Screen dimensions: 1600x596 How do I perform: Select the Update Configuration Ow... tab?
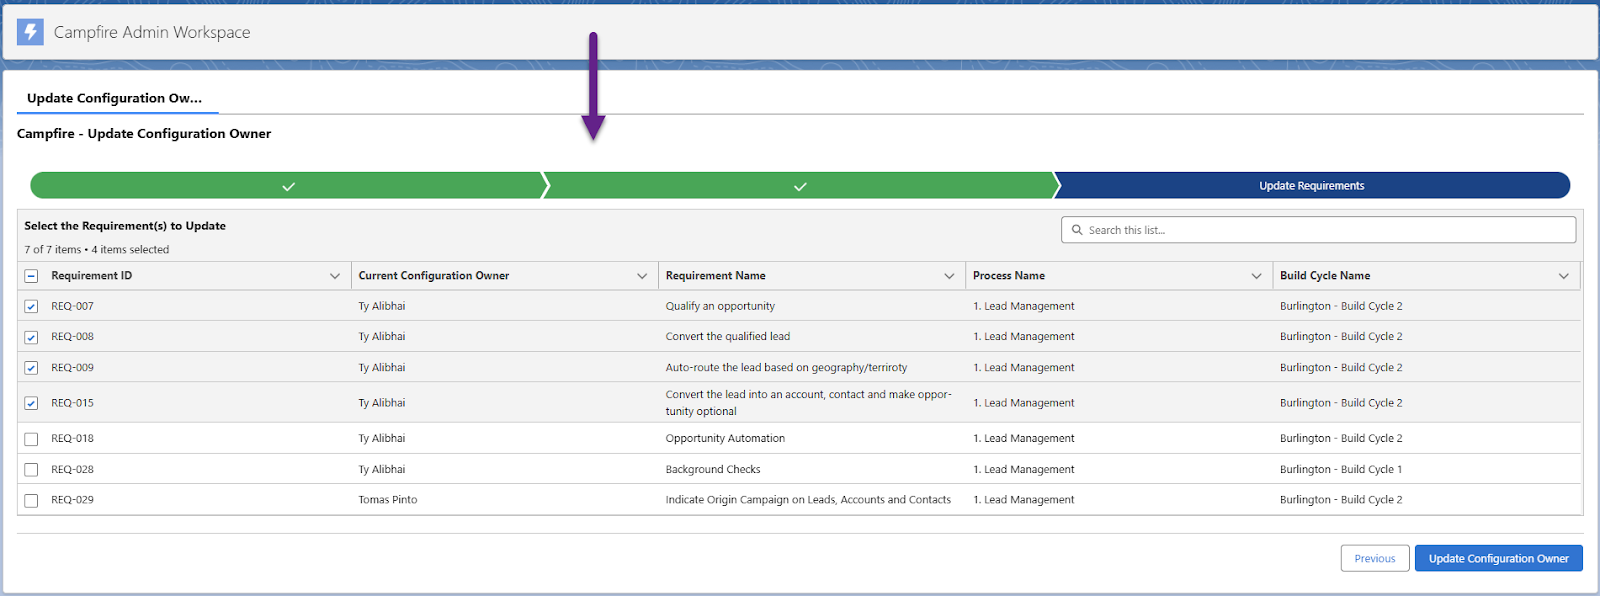[115, 98]
